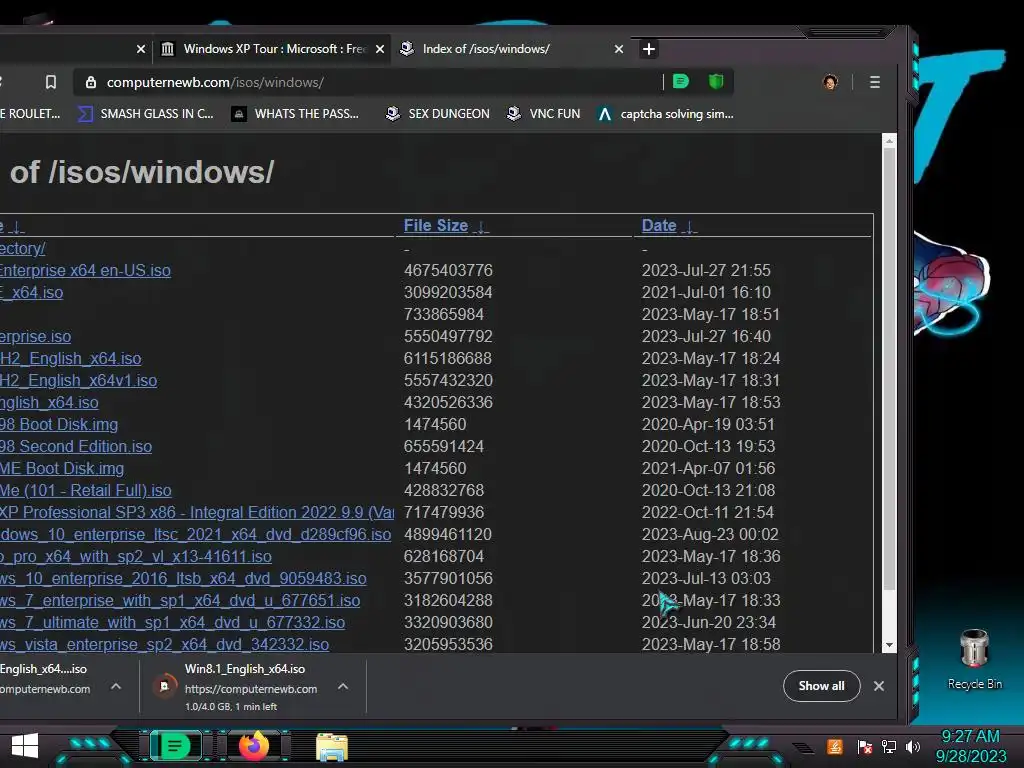Open the SEX DUNGEON bookmark
The width and height of the screenshot is (1024, 768).
pos(438,114)
